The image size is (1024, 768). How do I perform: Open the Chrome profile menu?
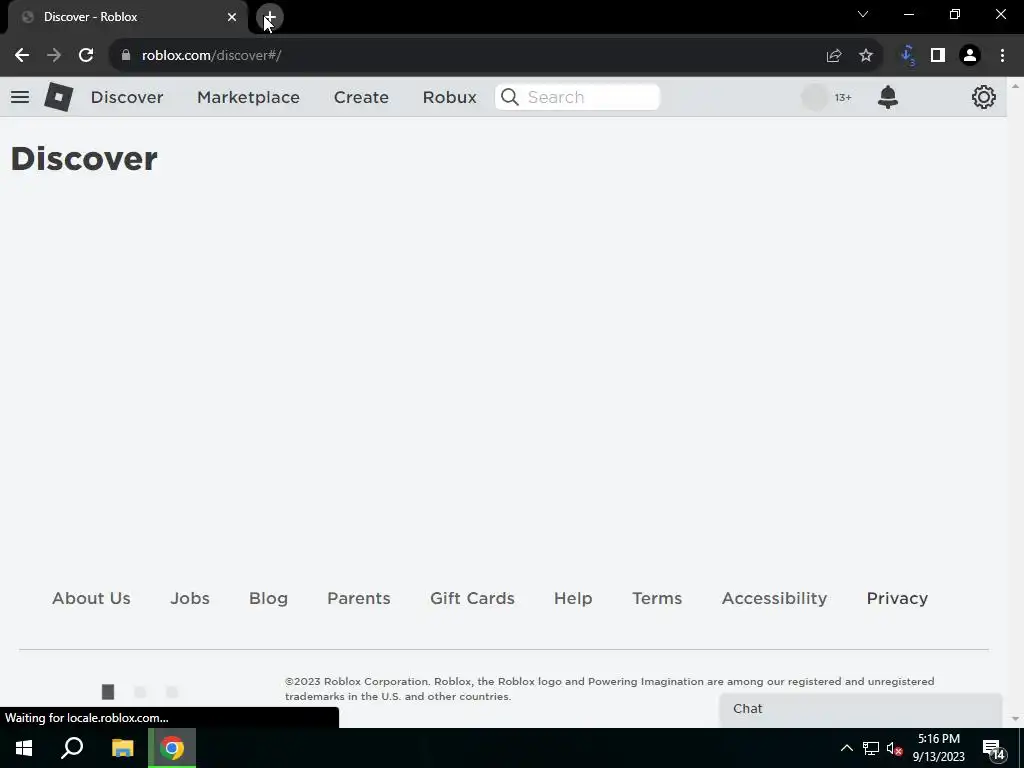(x=970, y=56)
